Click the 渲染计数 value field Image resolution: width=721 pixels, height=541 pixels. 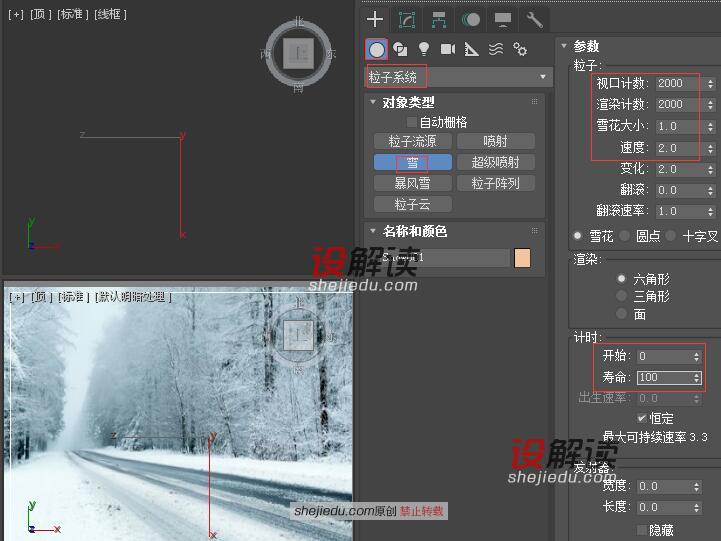coord(679,105)
